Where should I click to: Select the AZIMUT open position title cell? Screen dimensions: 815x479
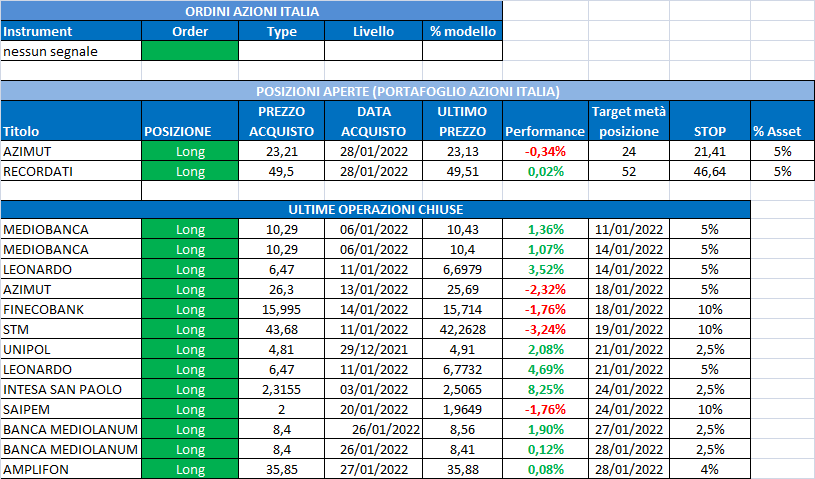(x=71, y=151)
